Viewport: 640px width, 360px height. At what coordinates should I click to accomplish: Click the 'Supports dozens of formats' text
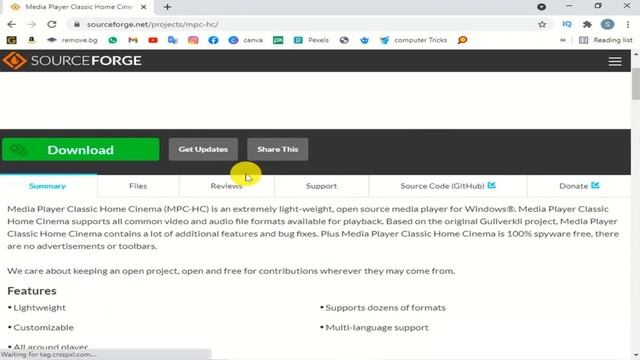click(x=385, y=308)
